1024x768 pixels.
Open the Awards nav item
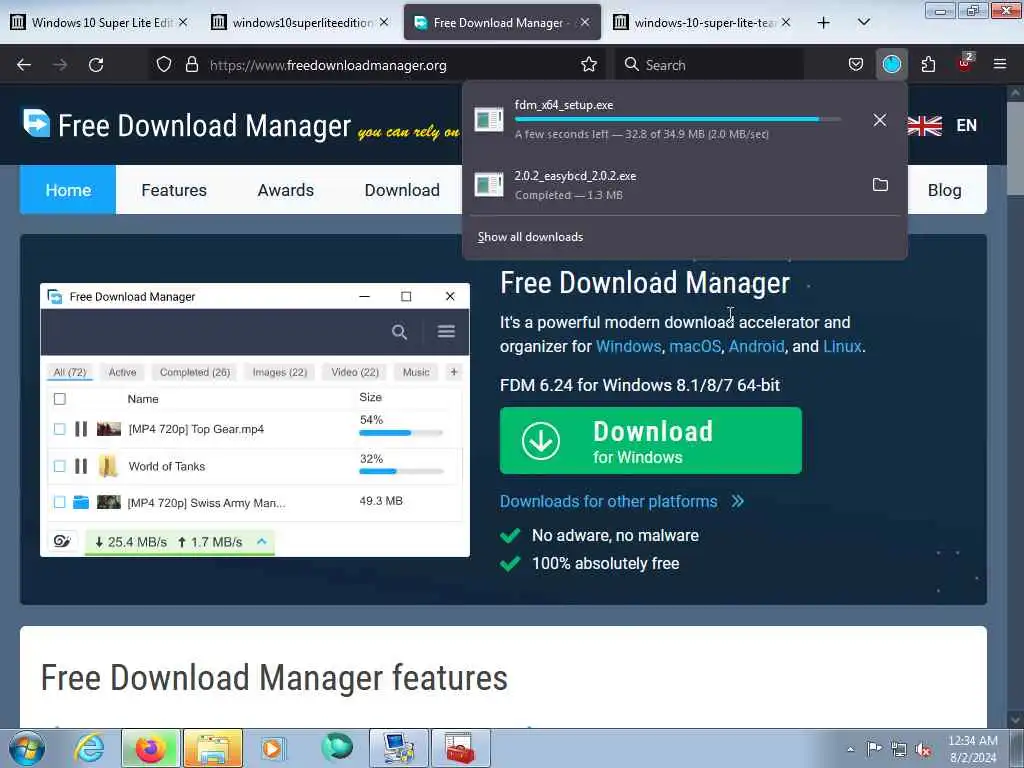pyautogui.click(x=285, y=190)
